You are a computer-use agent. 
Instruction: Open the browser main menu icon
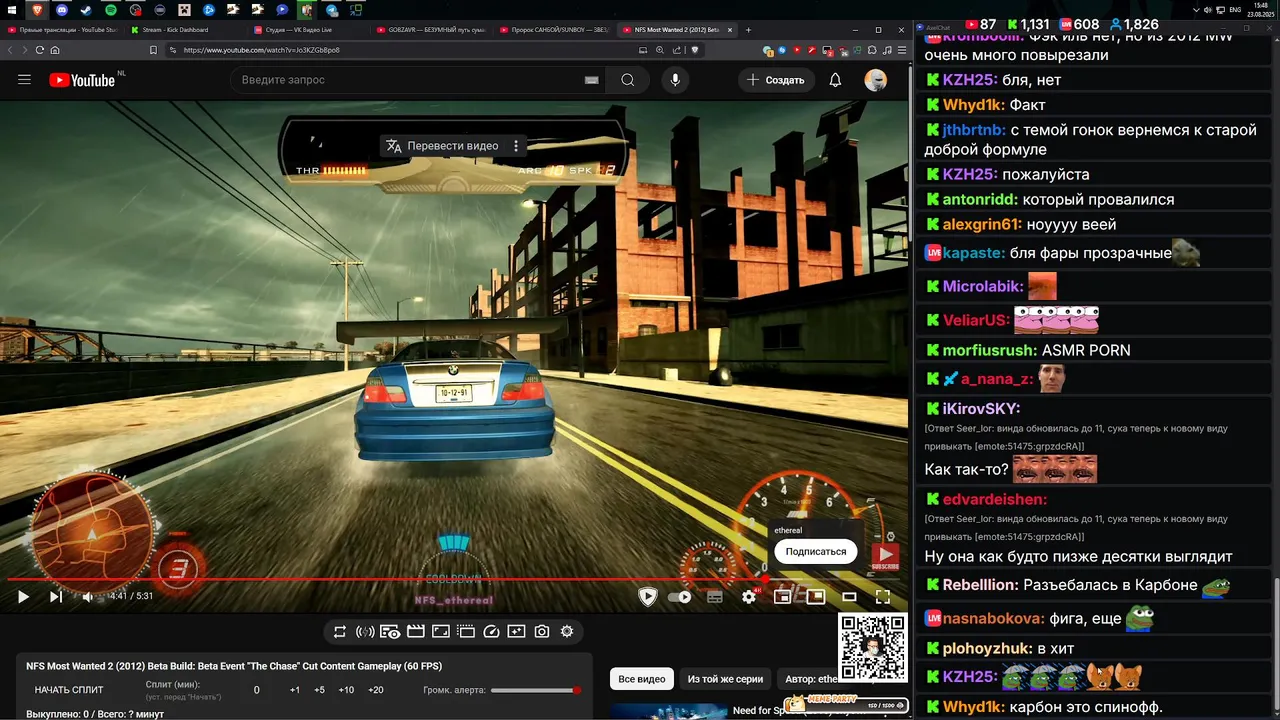coord(904,50)
